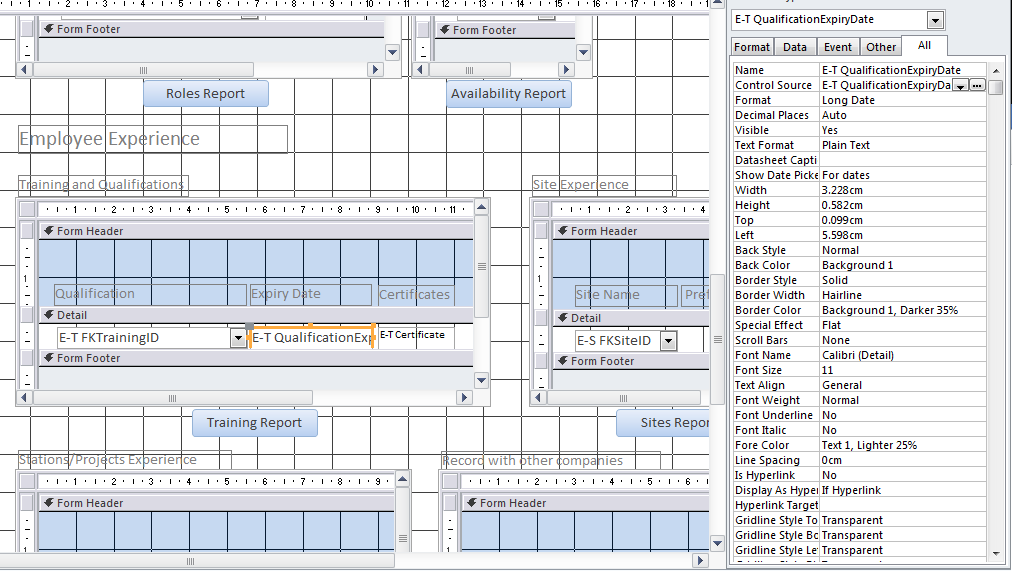Click the Availability Report button
Image resolution: width=1012 pixels, height=571 pixels.
tap(509, 94)
